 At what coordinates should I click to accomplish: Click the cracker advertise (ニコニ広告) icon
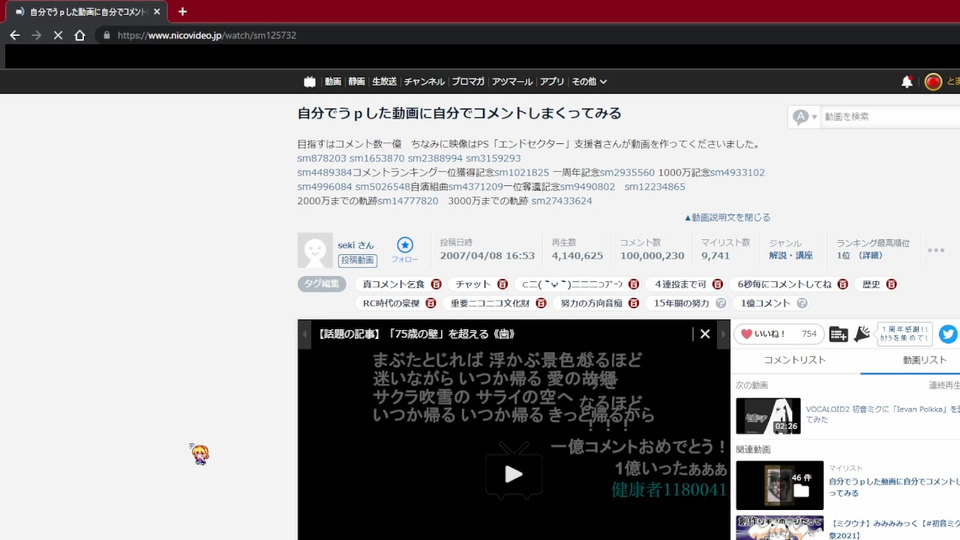[862, 334]
